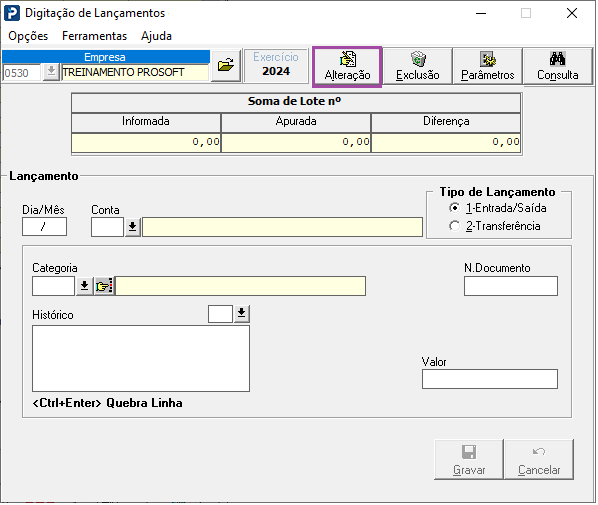Click the N.Documento input field

511,286
